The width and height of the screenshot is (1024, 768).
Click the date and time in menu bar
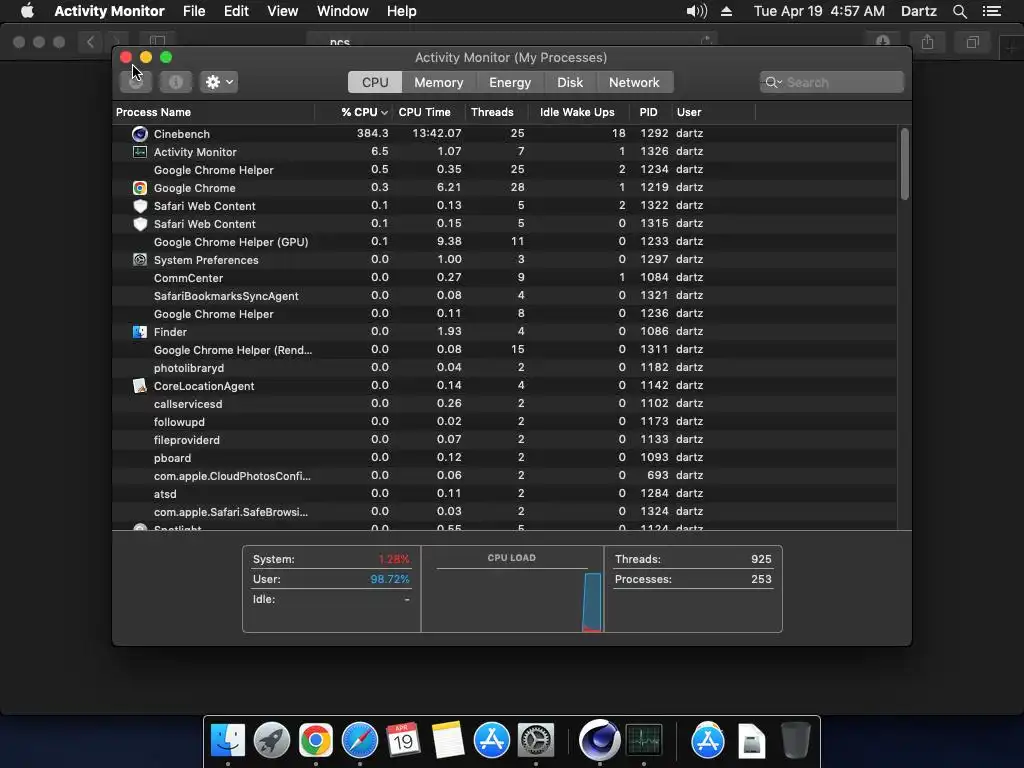(x=819, y=11)
